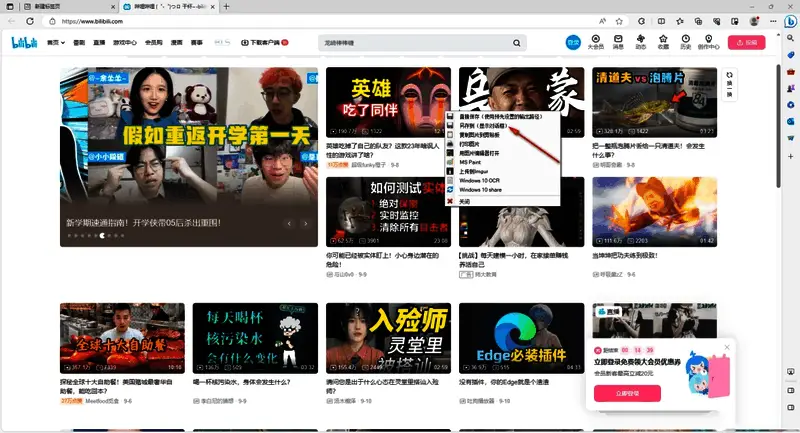Click the read aloud icon in address bar
Viewport: 800px width, 433px height.
[x=603, y=21]
